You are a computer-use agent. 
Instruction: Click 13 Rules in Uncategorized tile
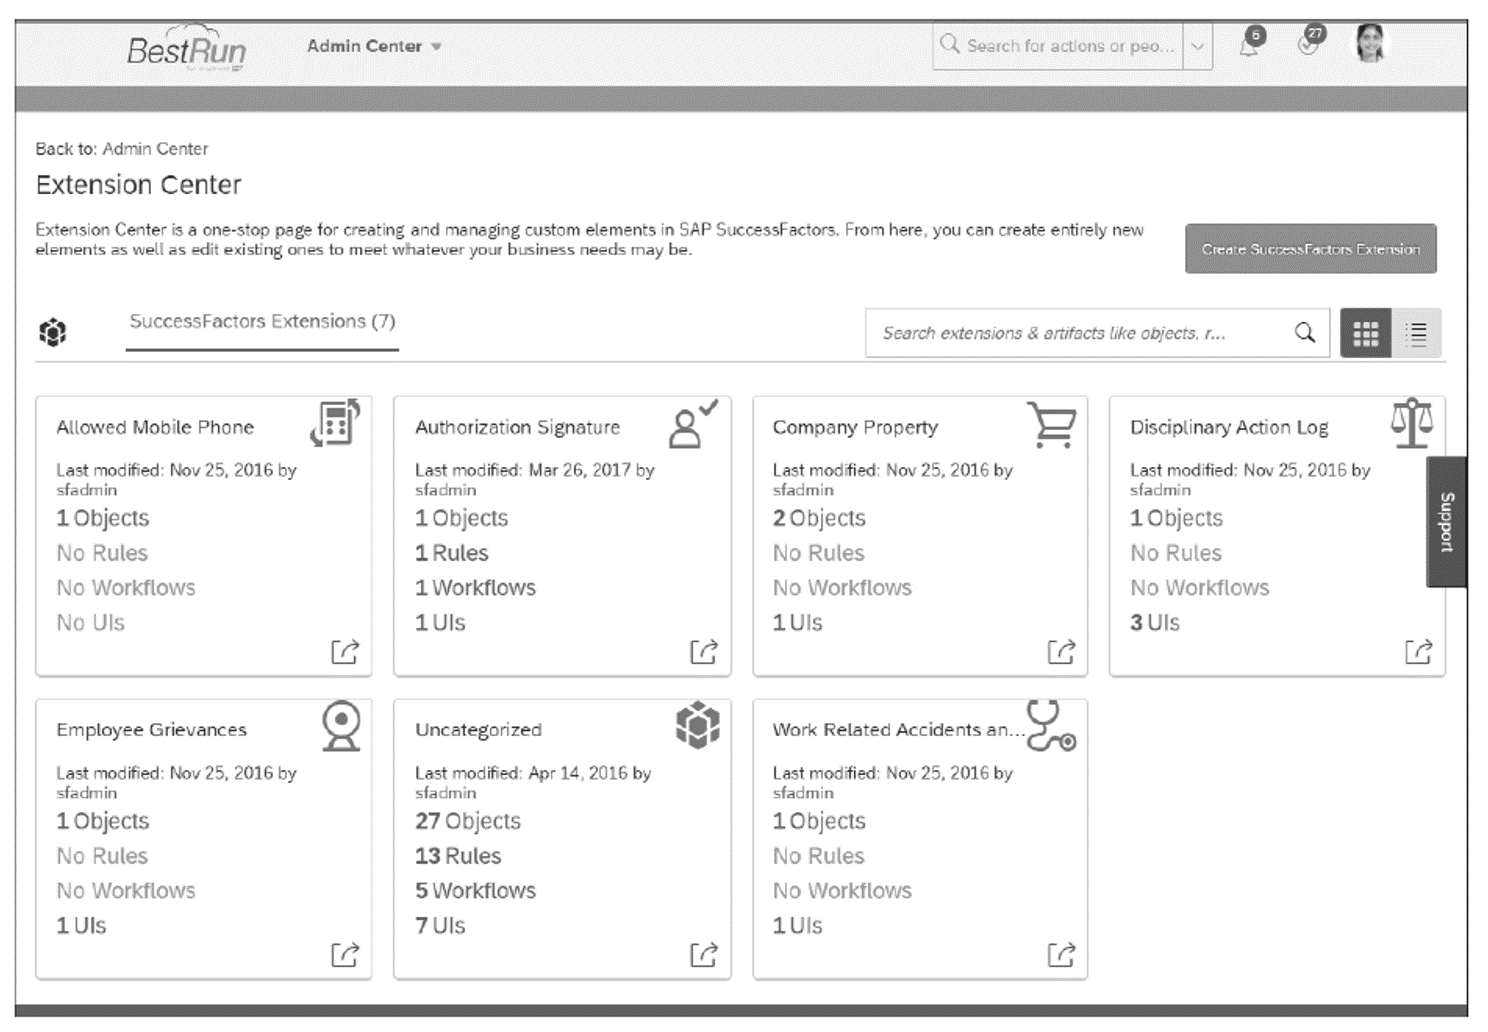458,856
